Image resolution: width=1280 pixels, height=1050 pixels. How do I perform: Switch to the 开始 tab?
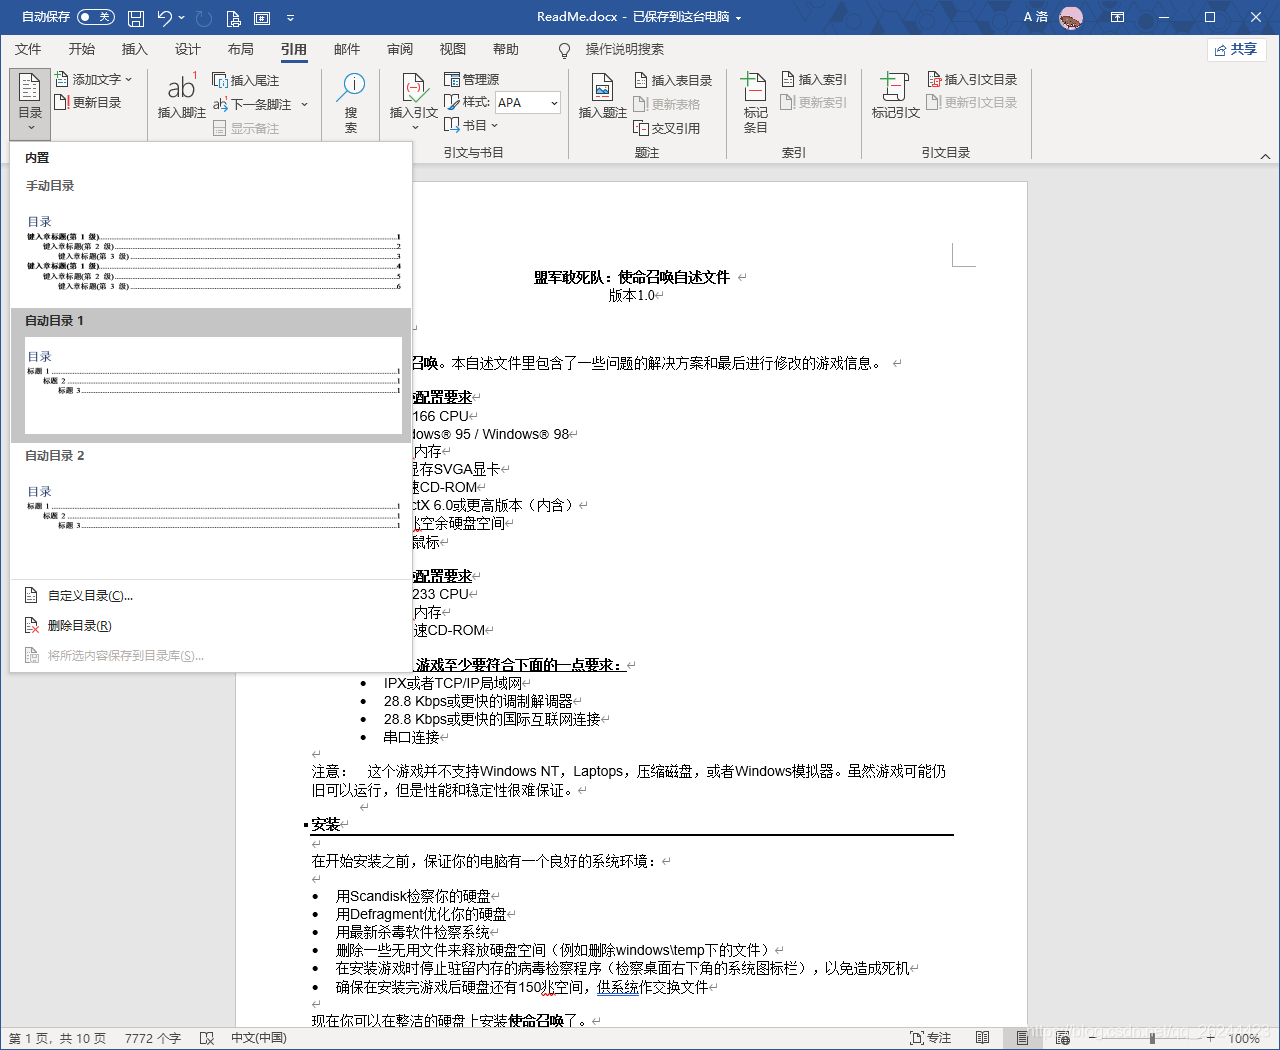81,49
